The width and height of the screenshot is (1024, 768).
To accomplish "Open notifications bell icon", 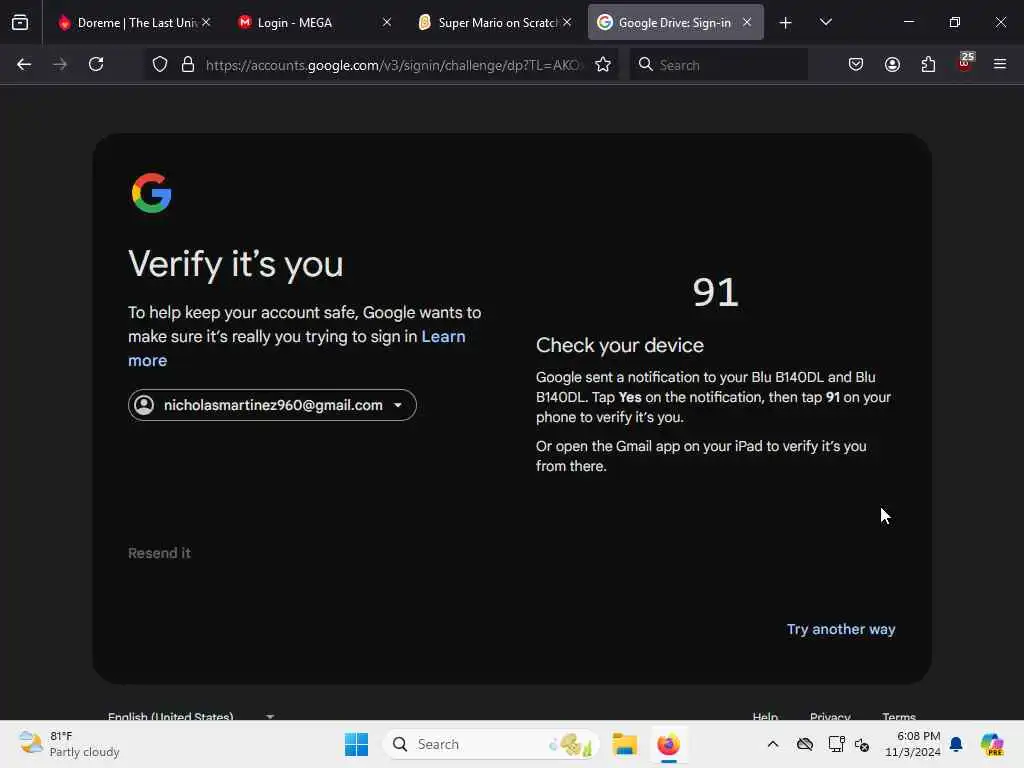I will point(956,744).
